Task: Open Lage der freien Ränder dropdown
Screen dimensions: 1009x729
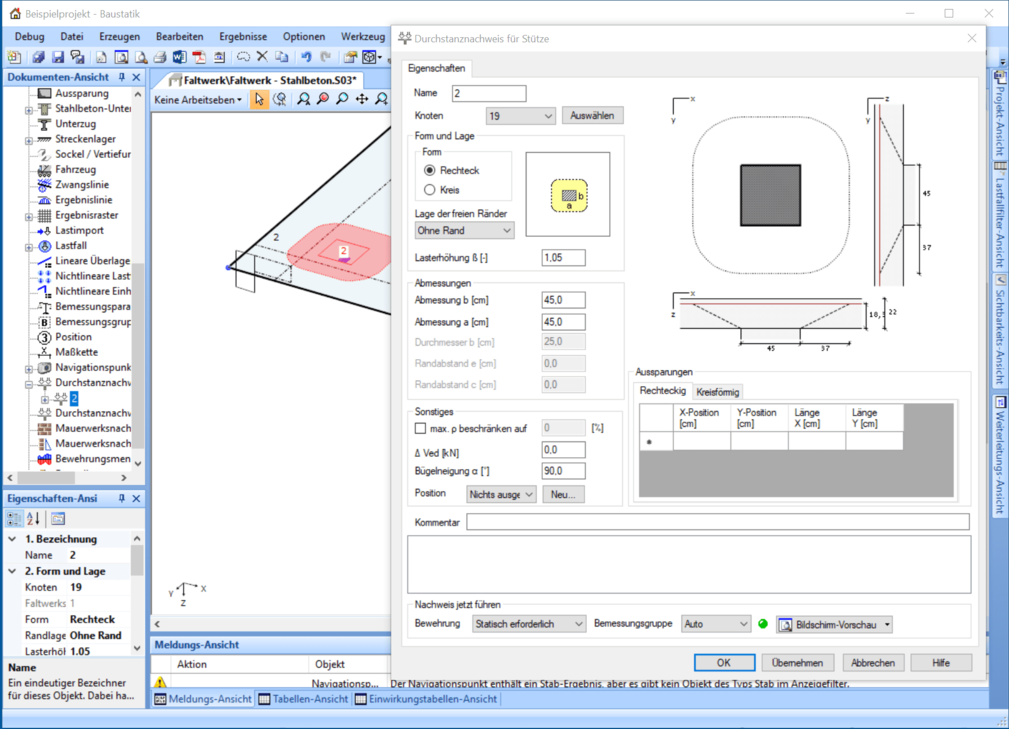Action: (464, 230)
